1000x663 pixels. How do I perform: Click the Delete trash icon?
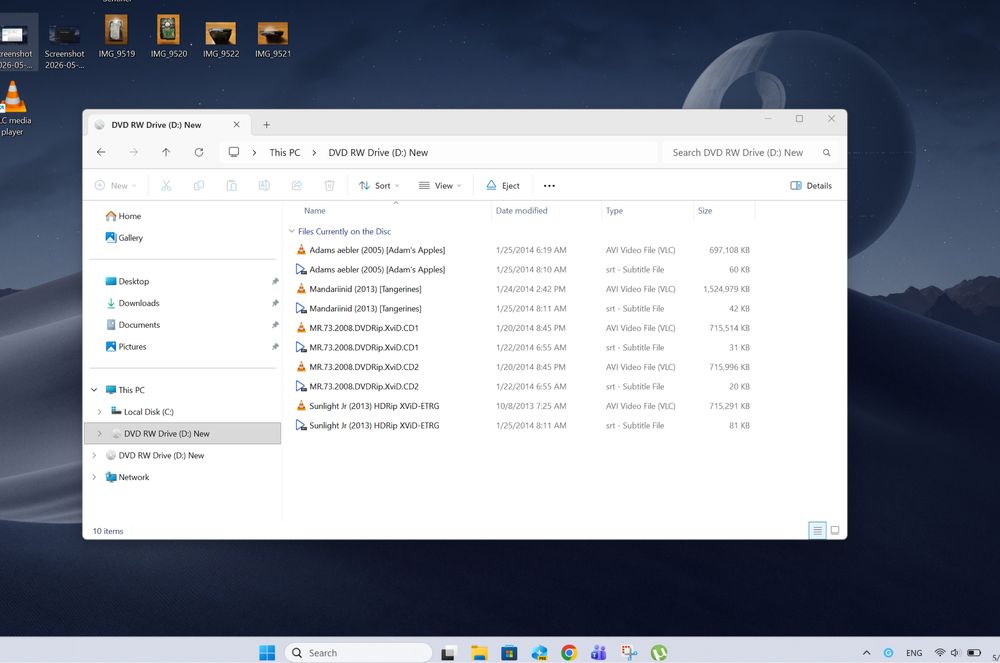click(329, 186)
